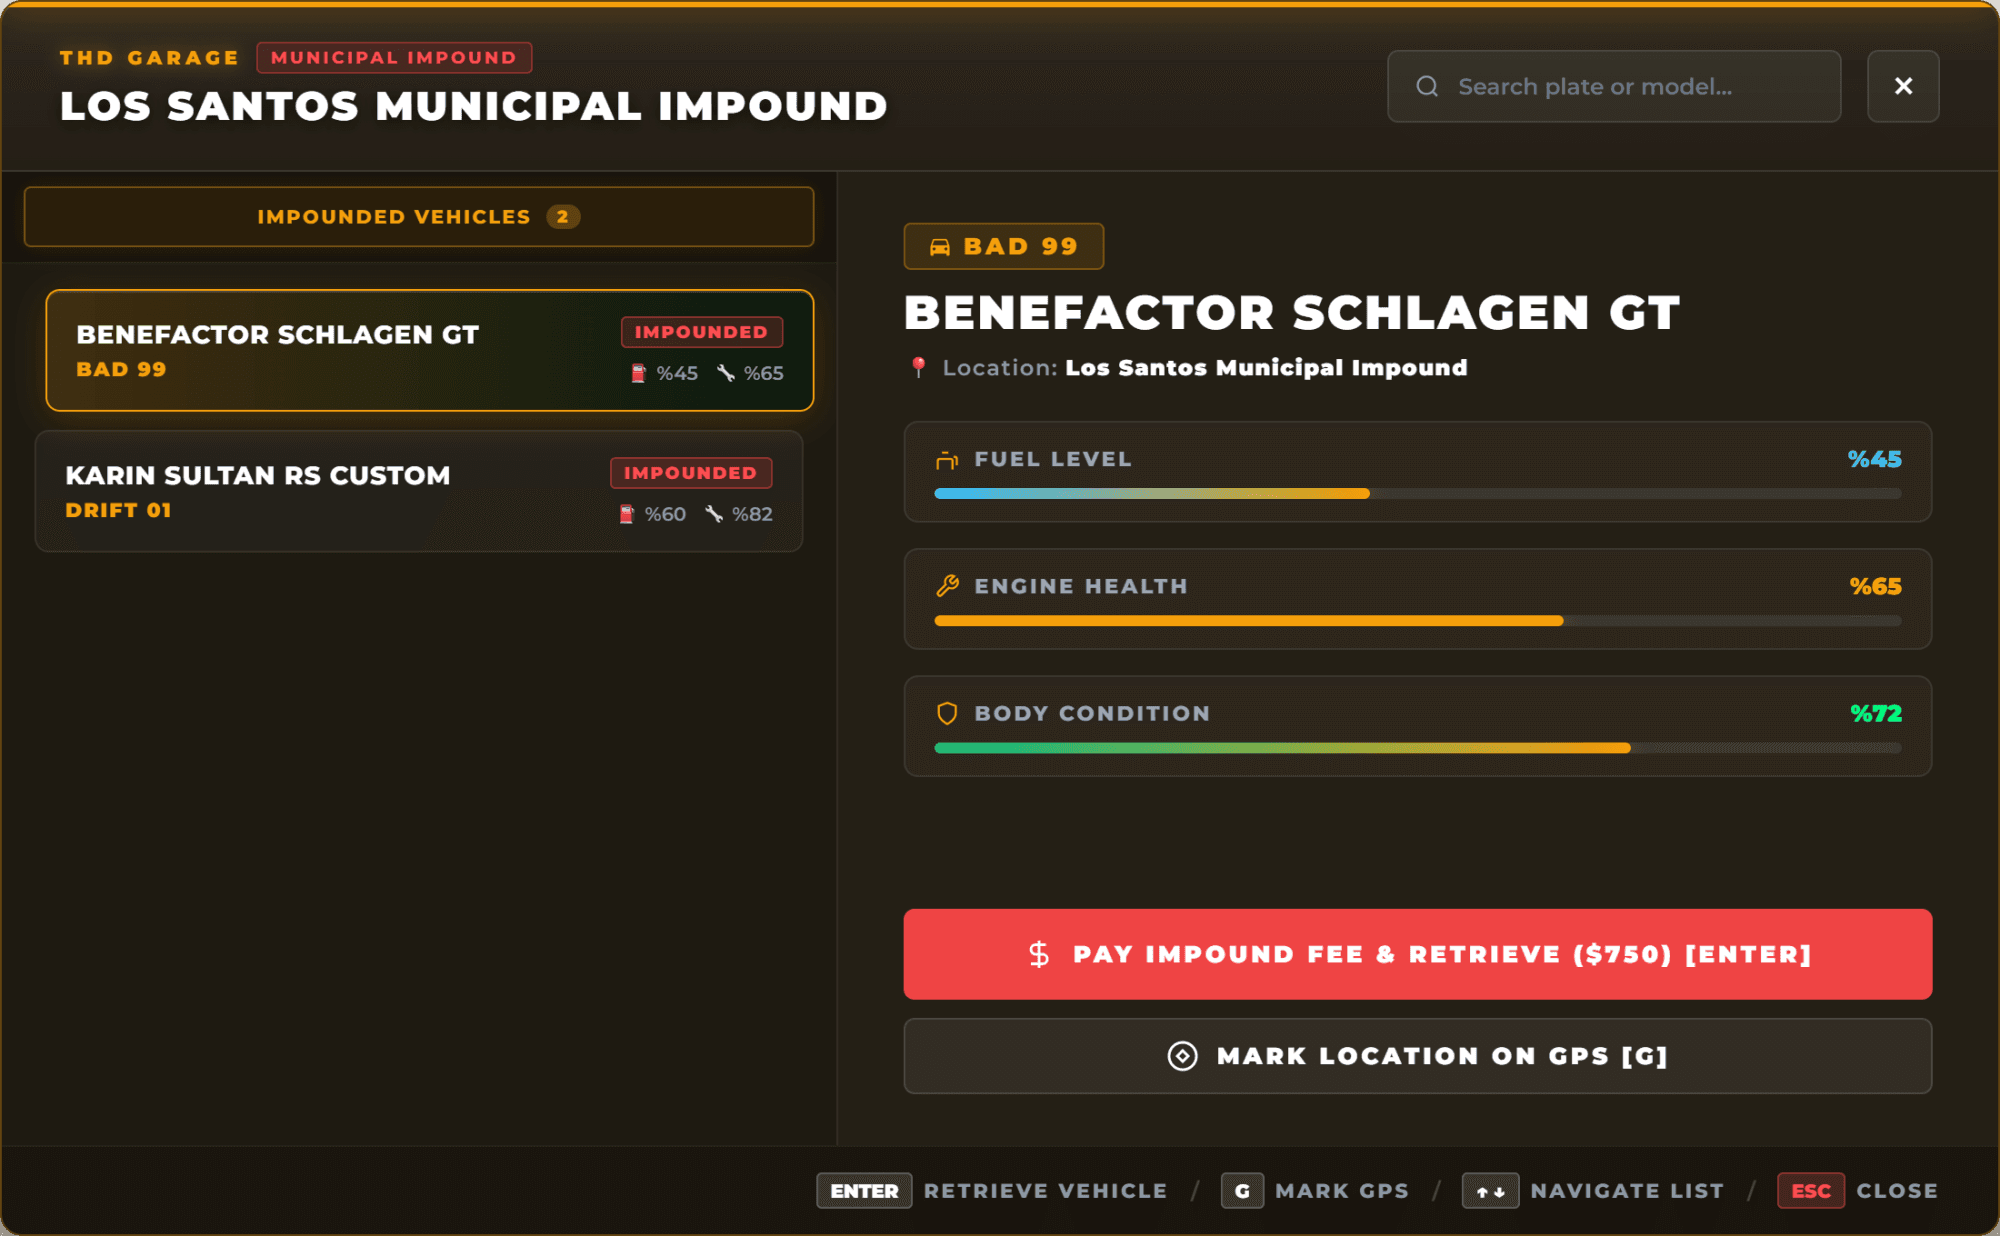Select the Karin Sultan RS Custom card
Screen dimensions: 2000x1236
tap(419, 491)
